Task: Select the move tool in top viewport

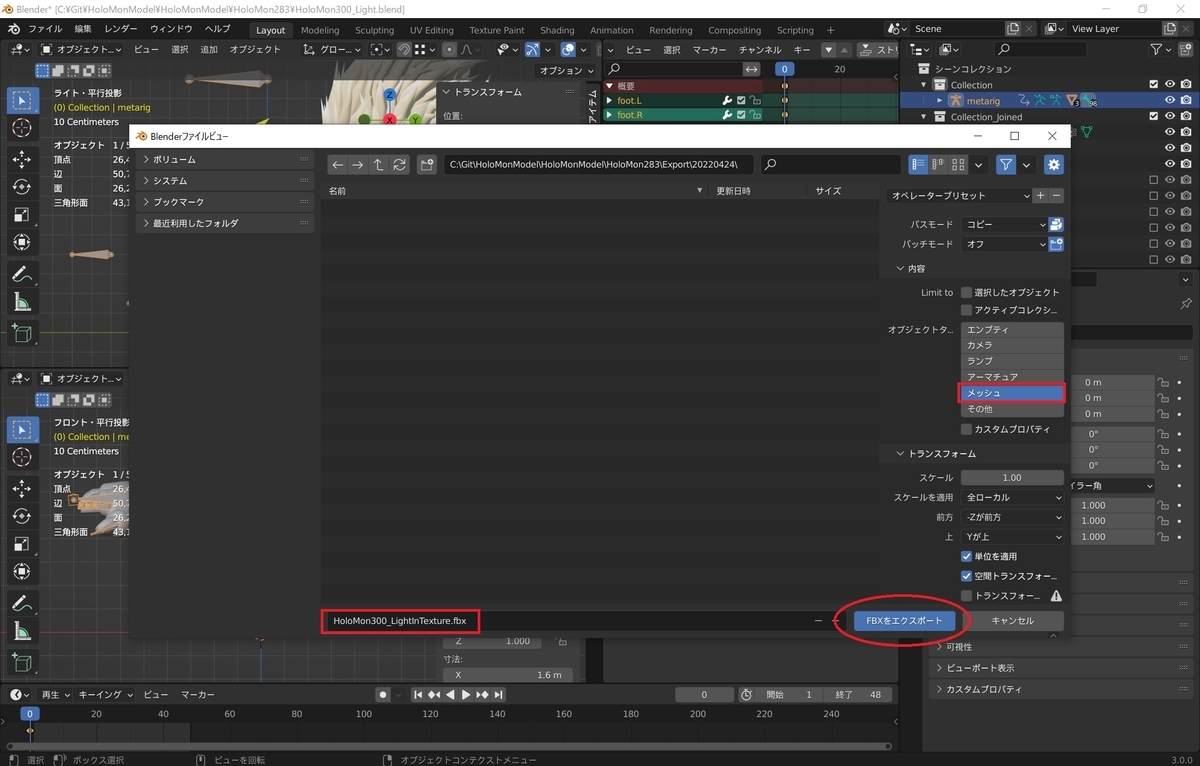Action: pyautogui.click(x=22, y=159)
